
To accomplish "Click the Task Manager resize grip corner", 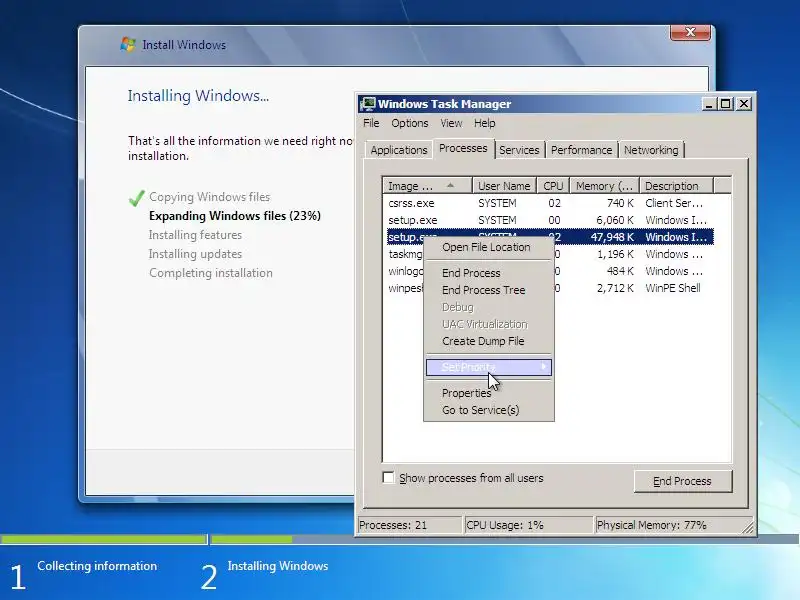I will 747,528.
